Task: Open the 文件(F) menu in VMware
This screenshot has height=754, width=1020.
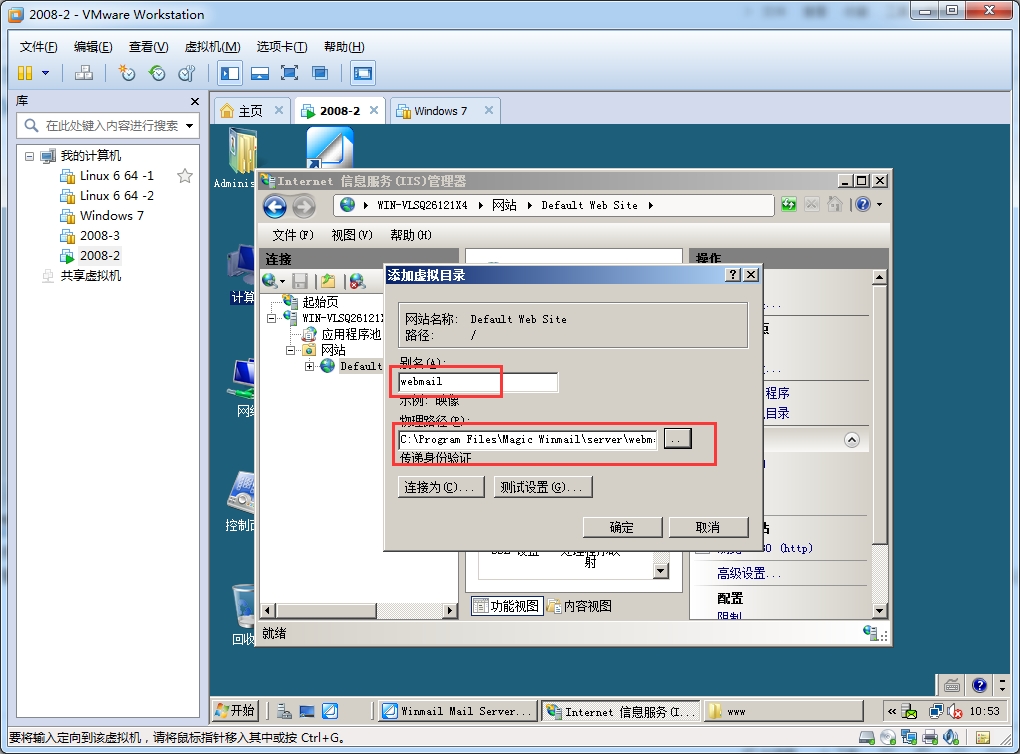Action: (38, 47)
